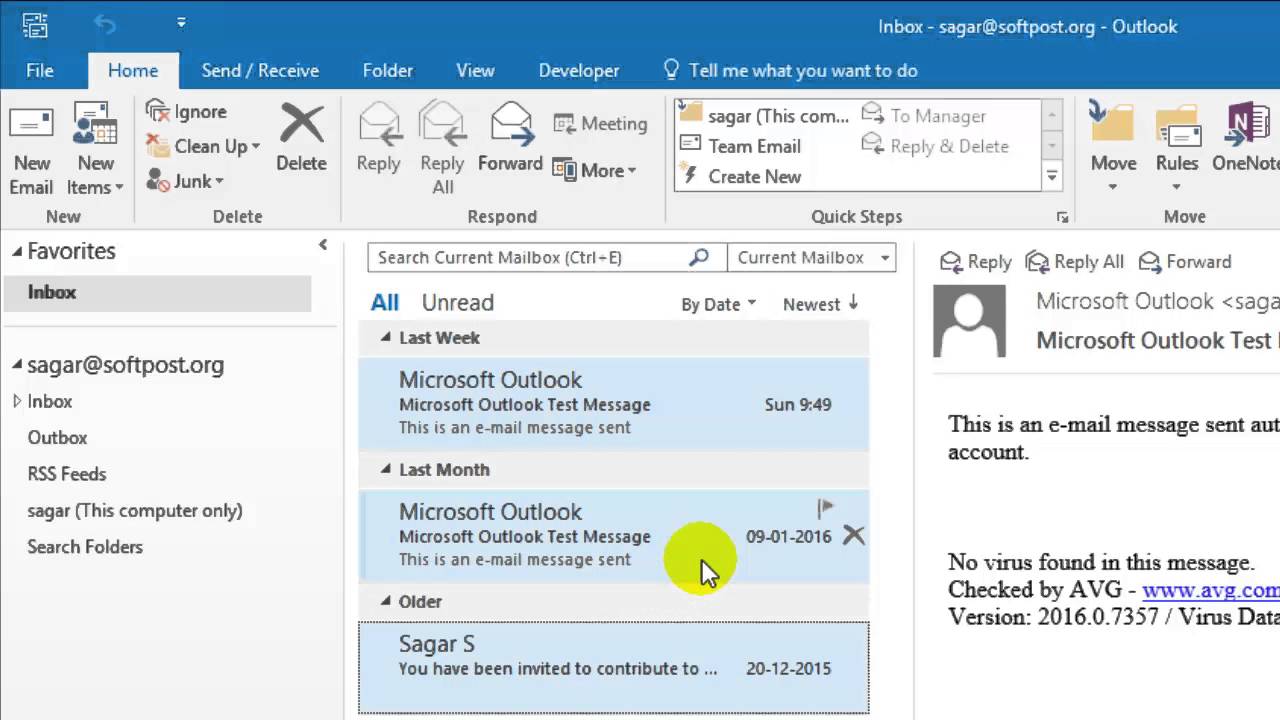This screenshot has height=720, width=1280.
Task: Open the Junk dropdown
Action: [185, 181]
